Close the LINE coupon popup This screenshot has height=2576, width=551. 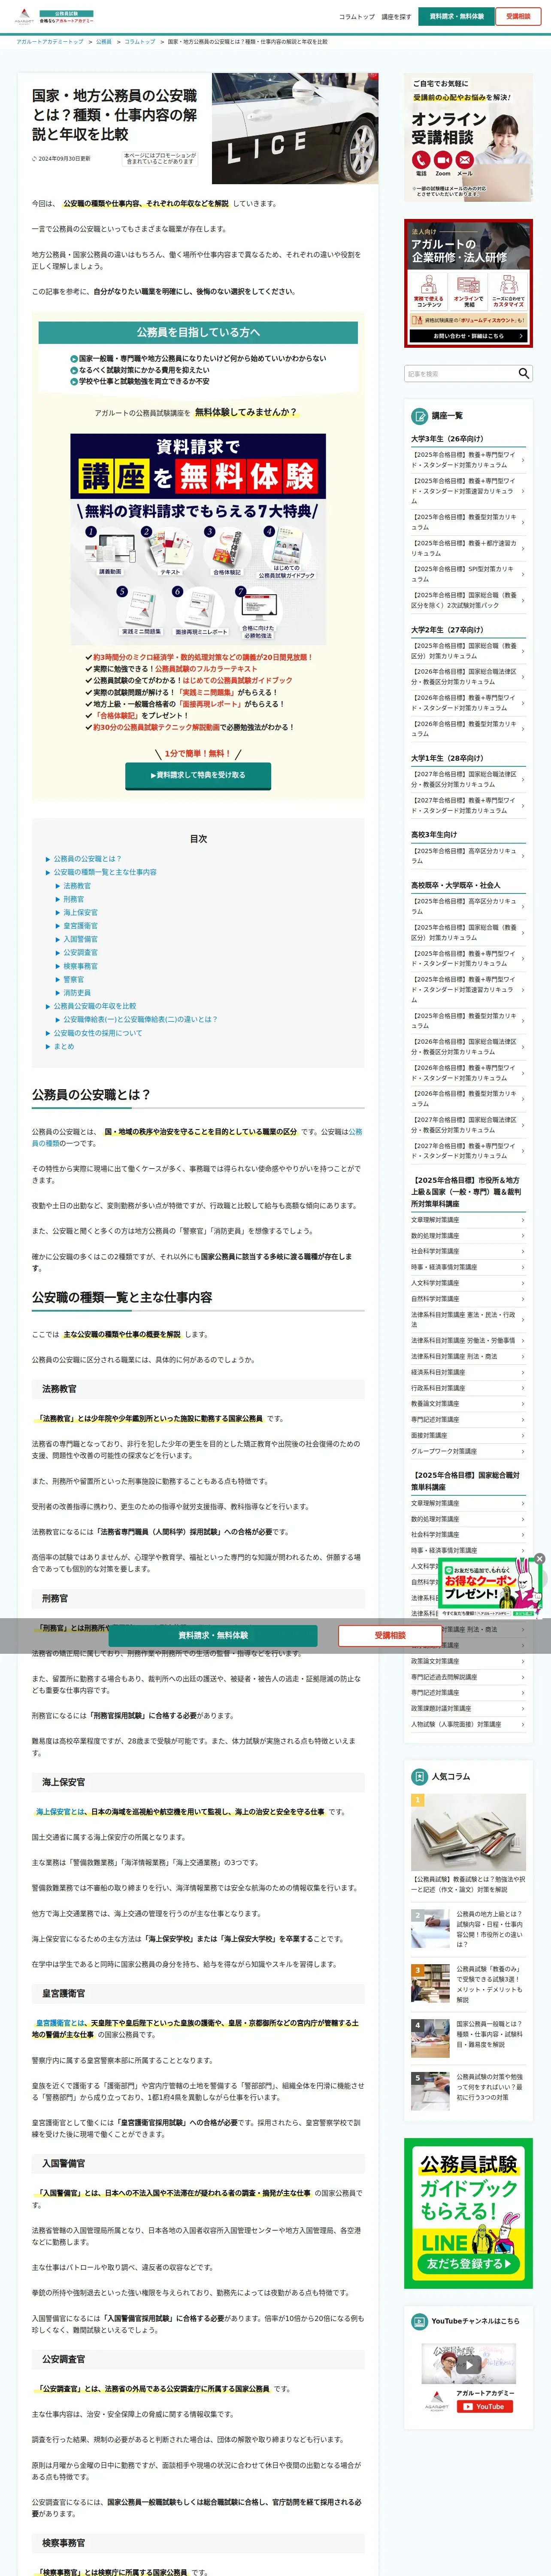539,1558
